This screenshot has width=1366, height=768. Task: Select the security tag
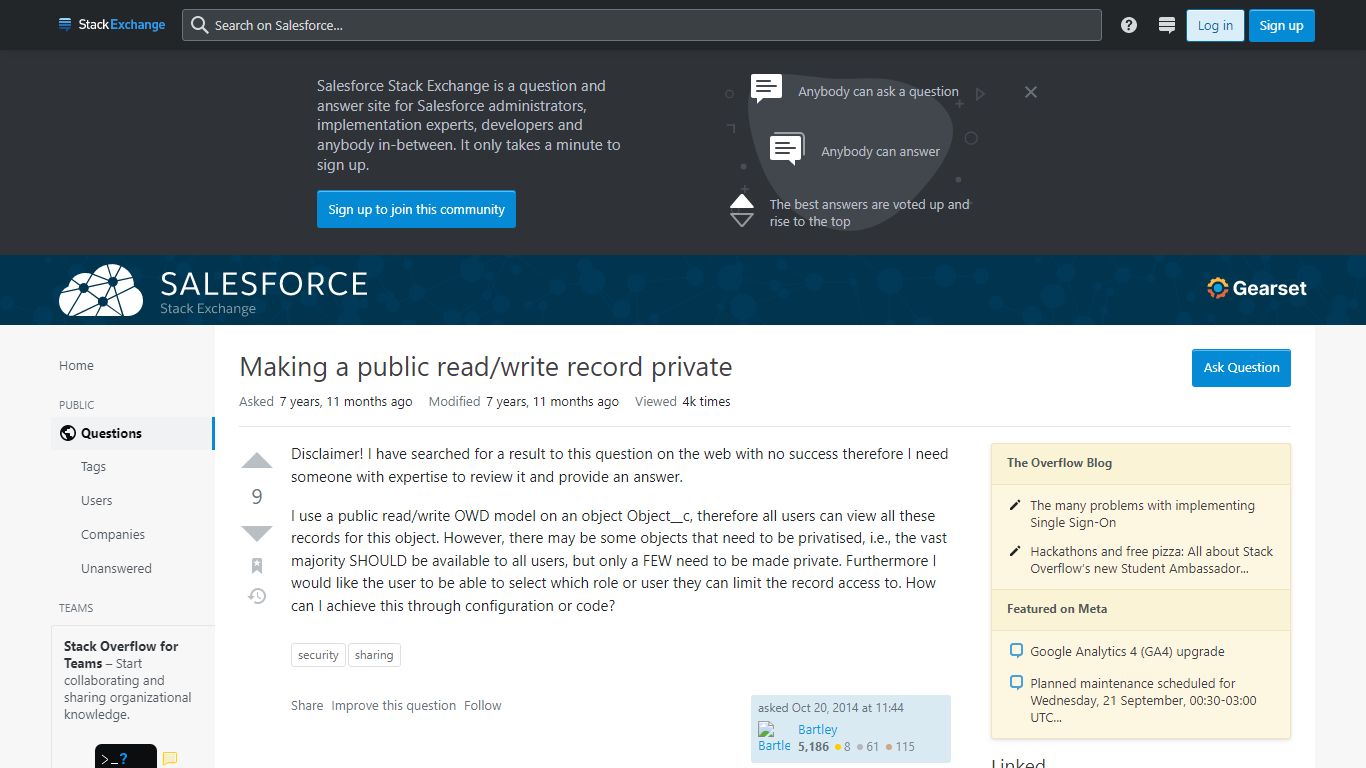tap(318, 655)
